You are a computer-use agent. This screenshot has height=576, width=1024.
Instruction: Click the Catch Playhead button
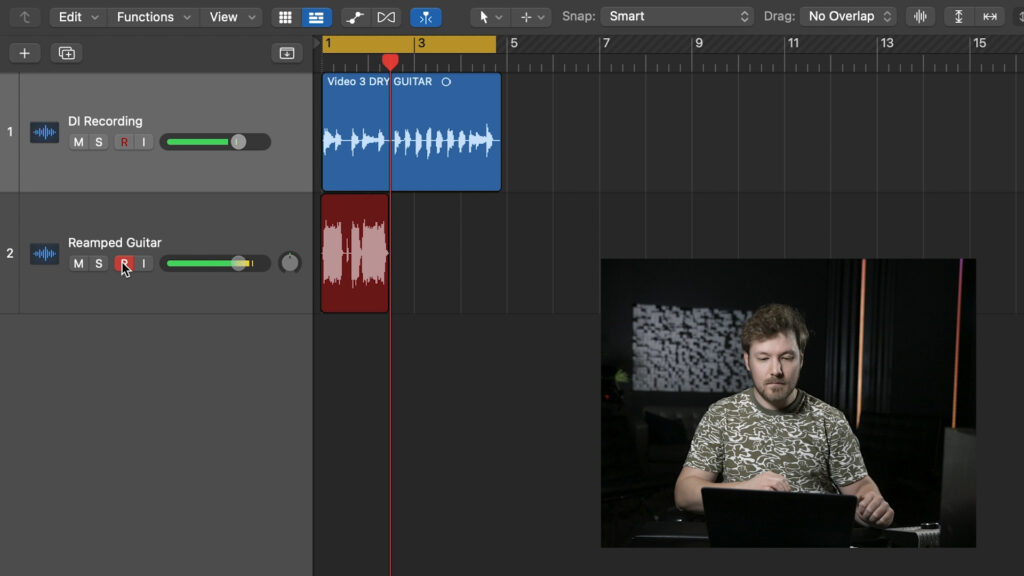(x=426, y=17)
